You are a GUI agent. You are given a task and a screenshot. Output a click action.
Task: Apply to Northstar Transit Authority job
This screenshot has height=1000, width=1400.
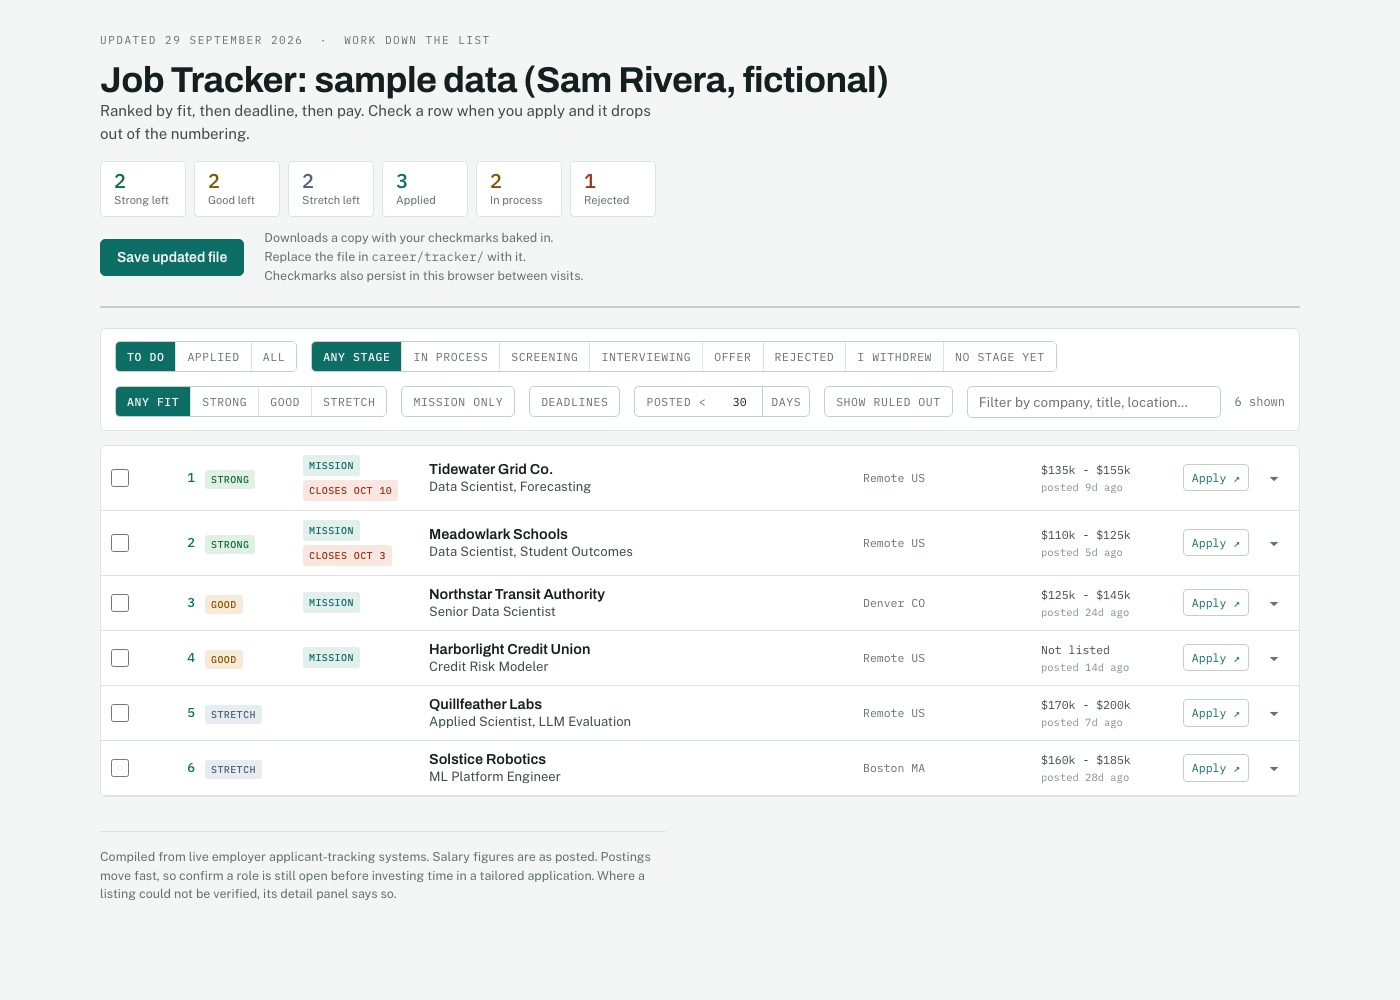1215,603
